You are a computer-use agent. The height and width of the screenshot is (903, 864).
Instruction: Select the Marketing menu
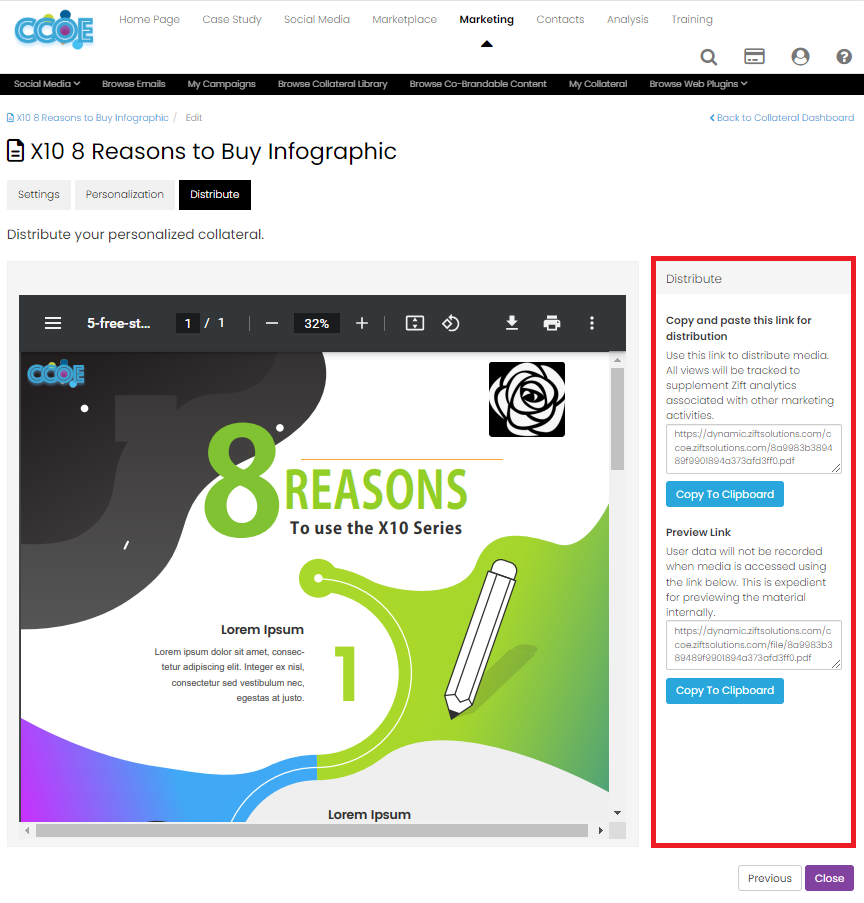(x=486, y=20)
